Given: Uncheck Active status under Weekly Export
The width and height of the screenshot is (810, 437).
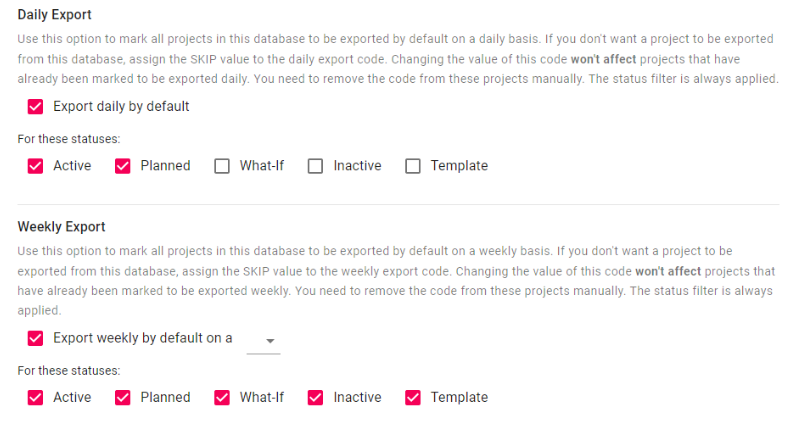Looking at the screenshot, I should pyautogui.click(x=36, y=397).
